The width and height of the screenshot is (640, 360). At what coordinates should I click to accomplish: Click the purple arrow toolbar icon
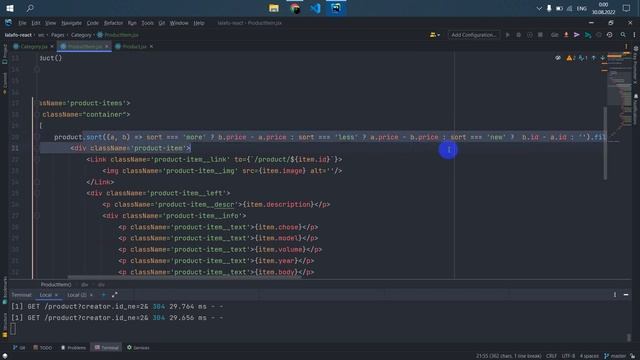point(577,35)
